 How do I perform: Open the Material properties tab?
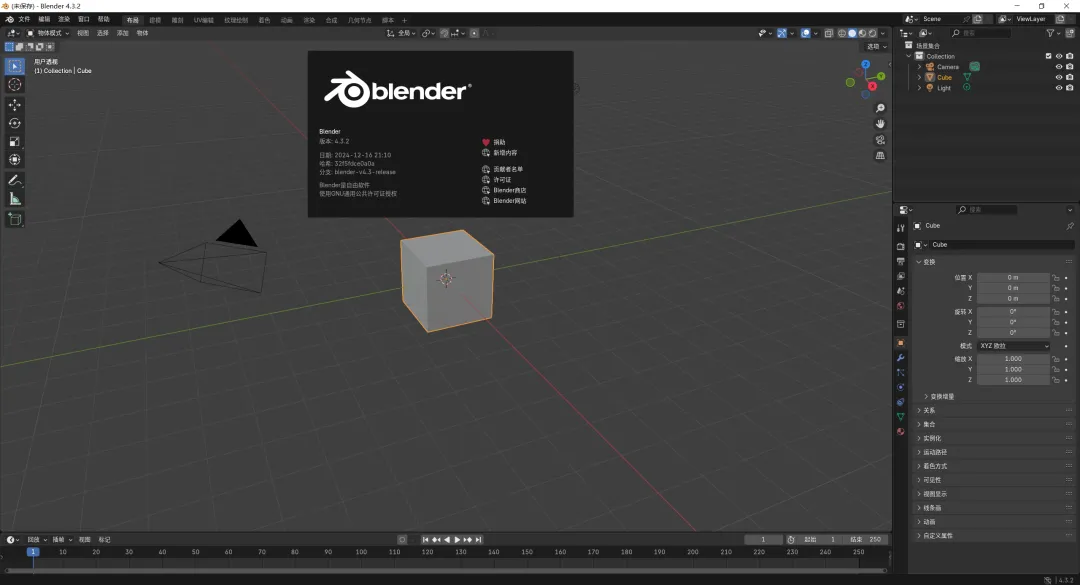pyautogui.click(x=901, y=432)
